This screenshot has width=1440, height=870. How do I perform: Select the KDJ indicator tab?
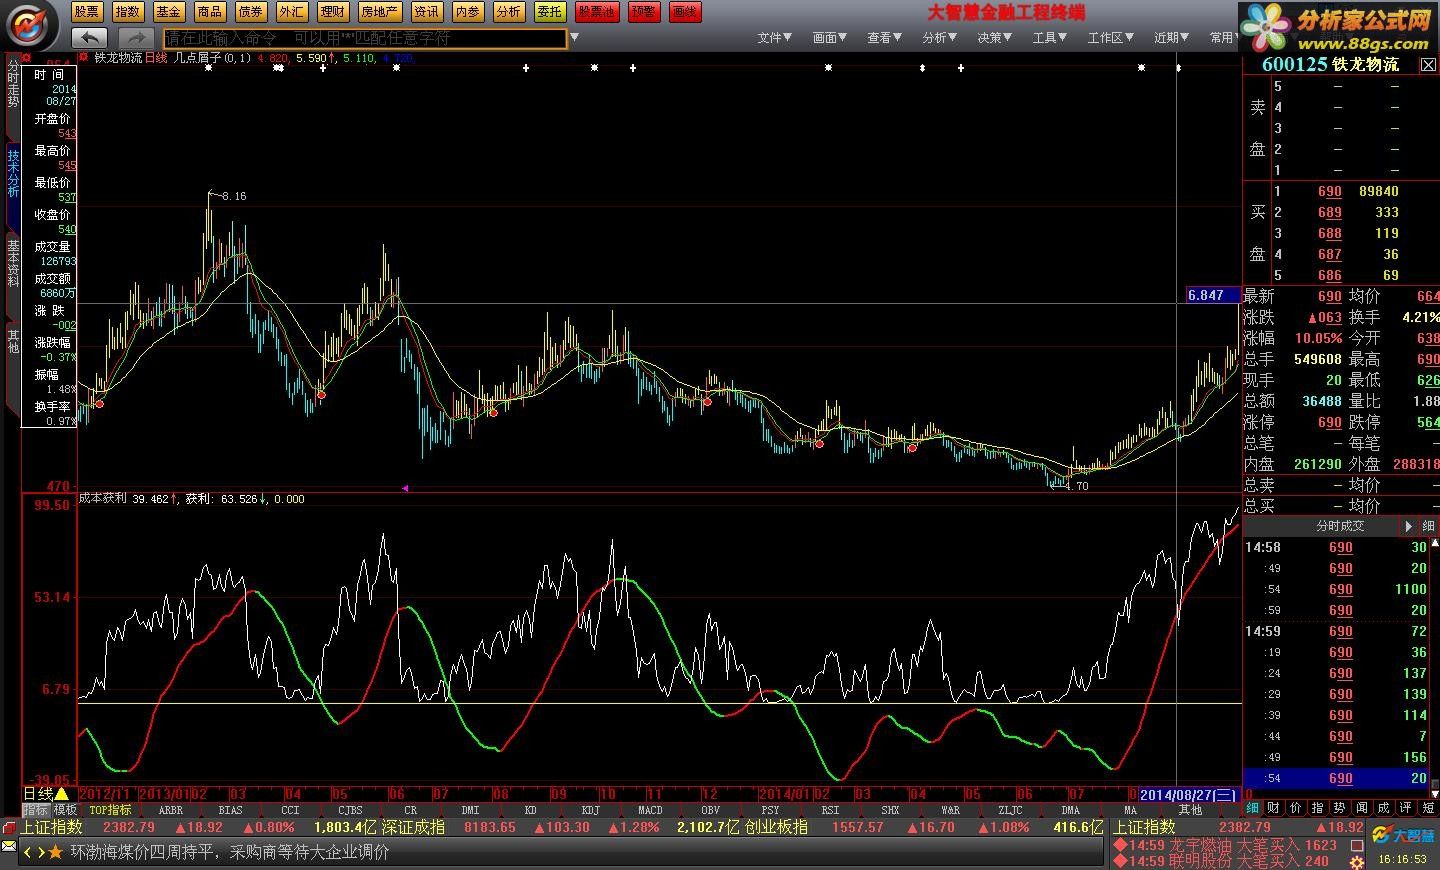590,810
